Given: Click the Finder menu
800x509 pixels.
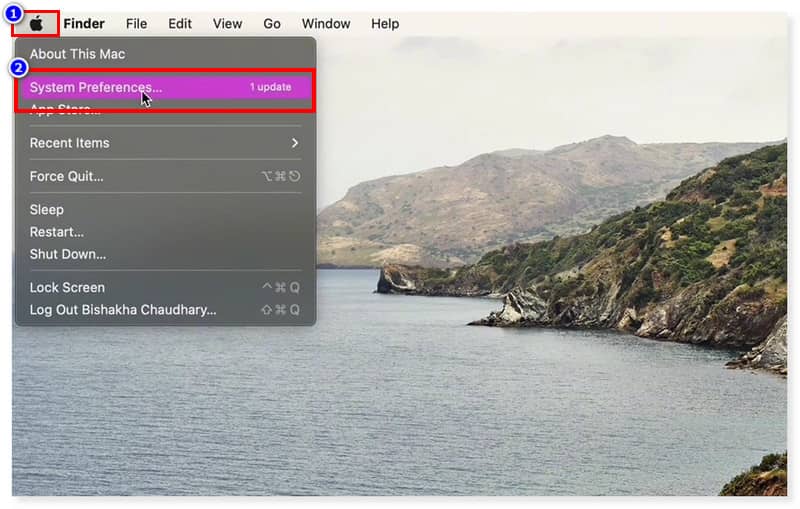Looking at the screenshot, I should tap(84, 24).
